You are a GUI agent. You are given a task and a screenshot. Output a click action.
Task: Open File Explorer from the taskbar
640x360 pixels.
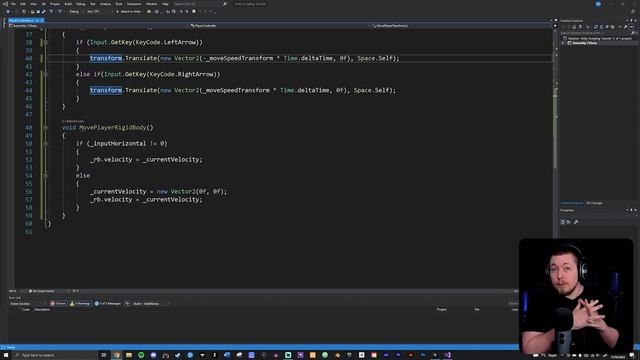[x=129, y=355]
